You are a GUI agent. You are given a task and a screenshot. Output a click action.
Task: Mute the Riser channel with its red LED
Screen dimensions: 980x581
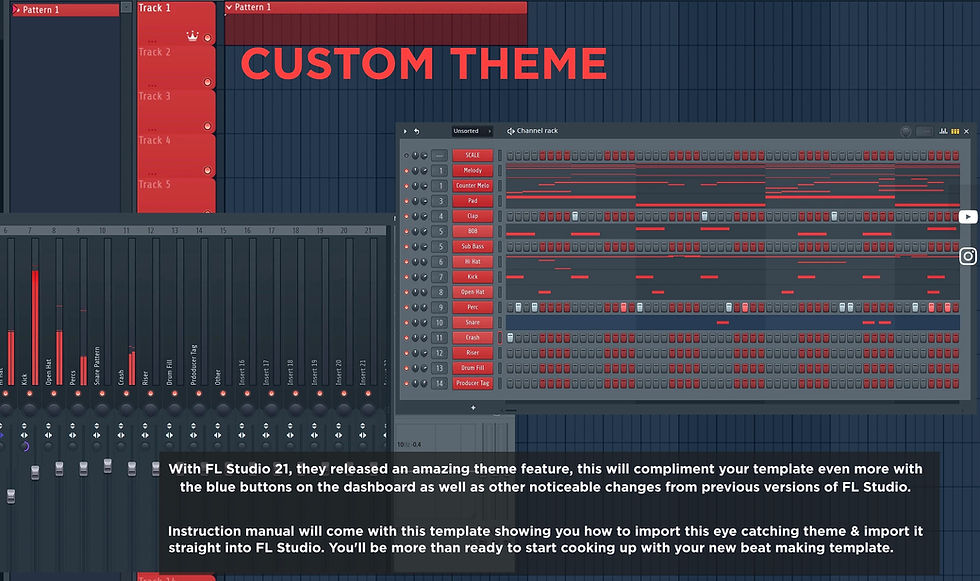tap(406, 353)
